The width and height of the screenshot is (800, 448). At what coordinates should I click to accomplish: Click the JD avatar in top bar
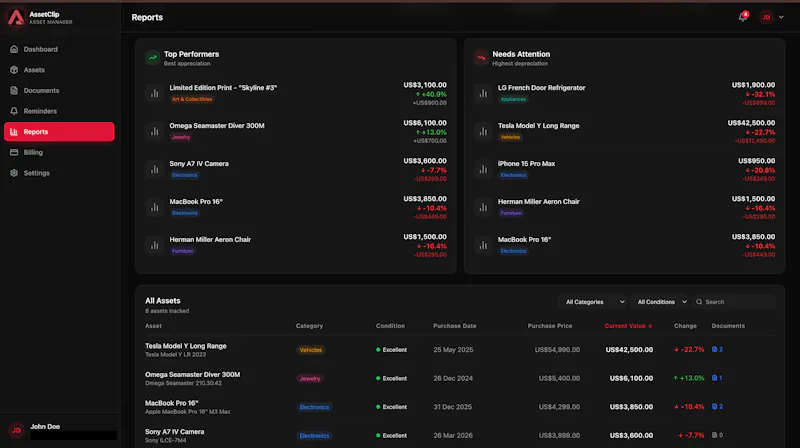(x=766, y=17)
